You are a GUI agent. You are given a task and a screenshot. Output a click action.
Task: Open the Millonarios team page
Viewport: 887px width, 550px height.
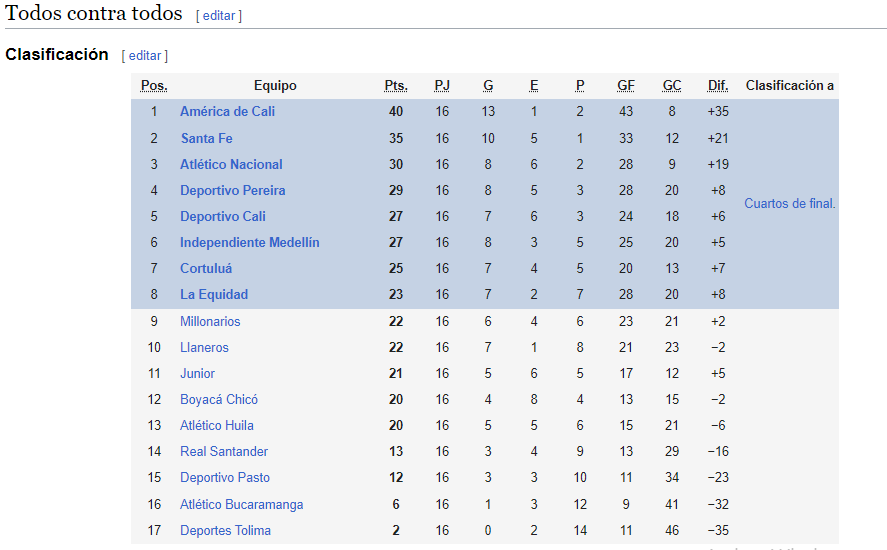210,321
